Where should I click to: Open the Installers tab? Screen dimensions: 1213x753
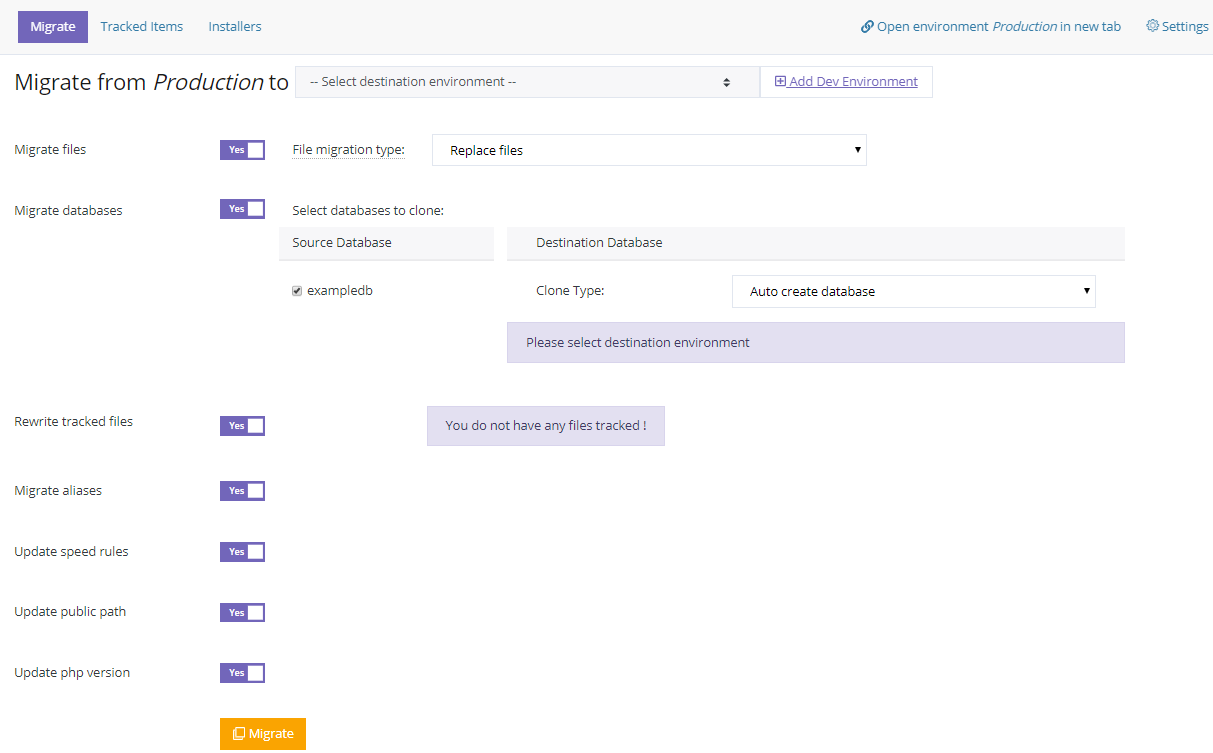[235, 27]
